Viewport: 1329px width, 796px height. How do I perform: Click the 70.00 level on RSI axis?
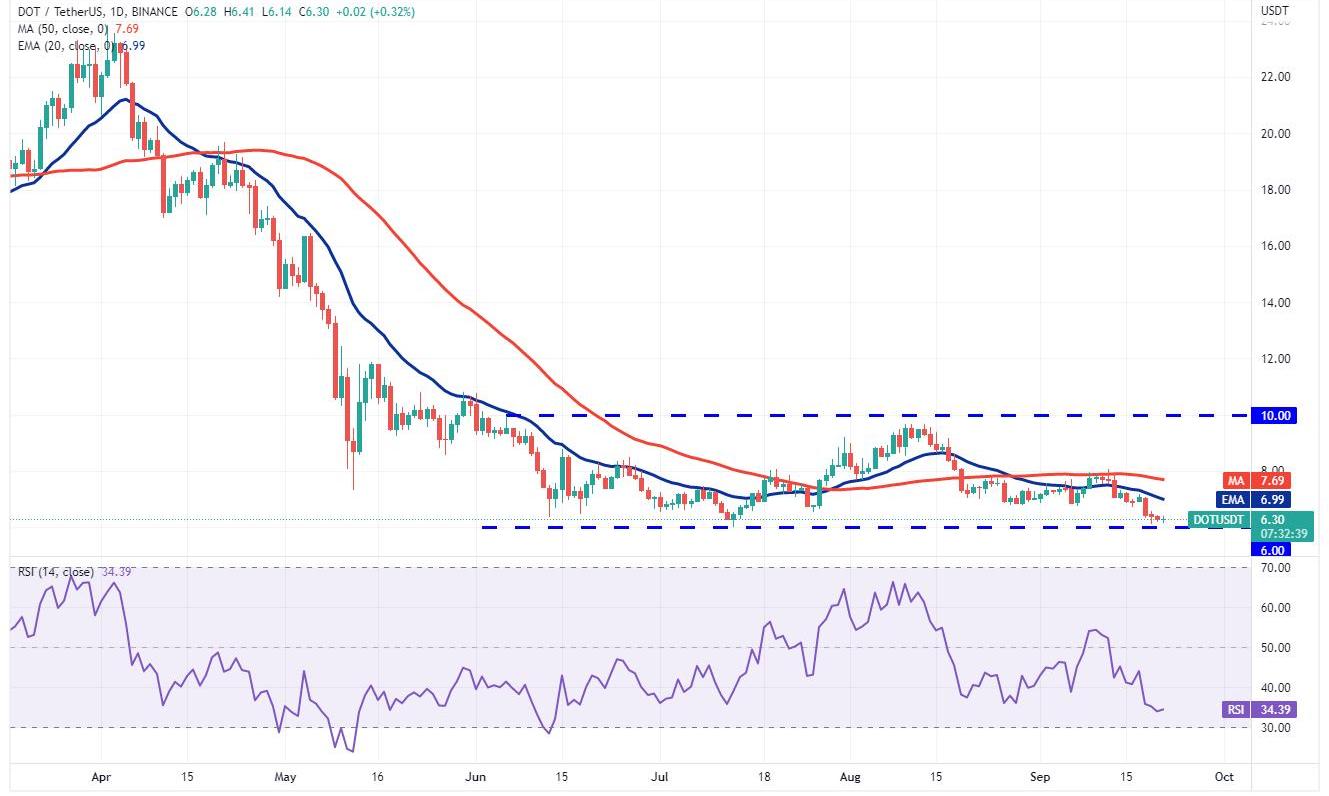[1274, 568]
